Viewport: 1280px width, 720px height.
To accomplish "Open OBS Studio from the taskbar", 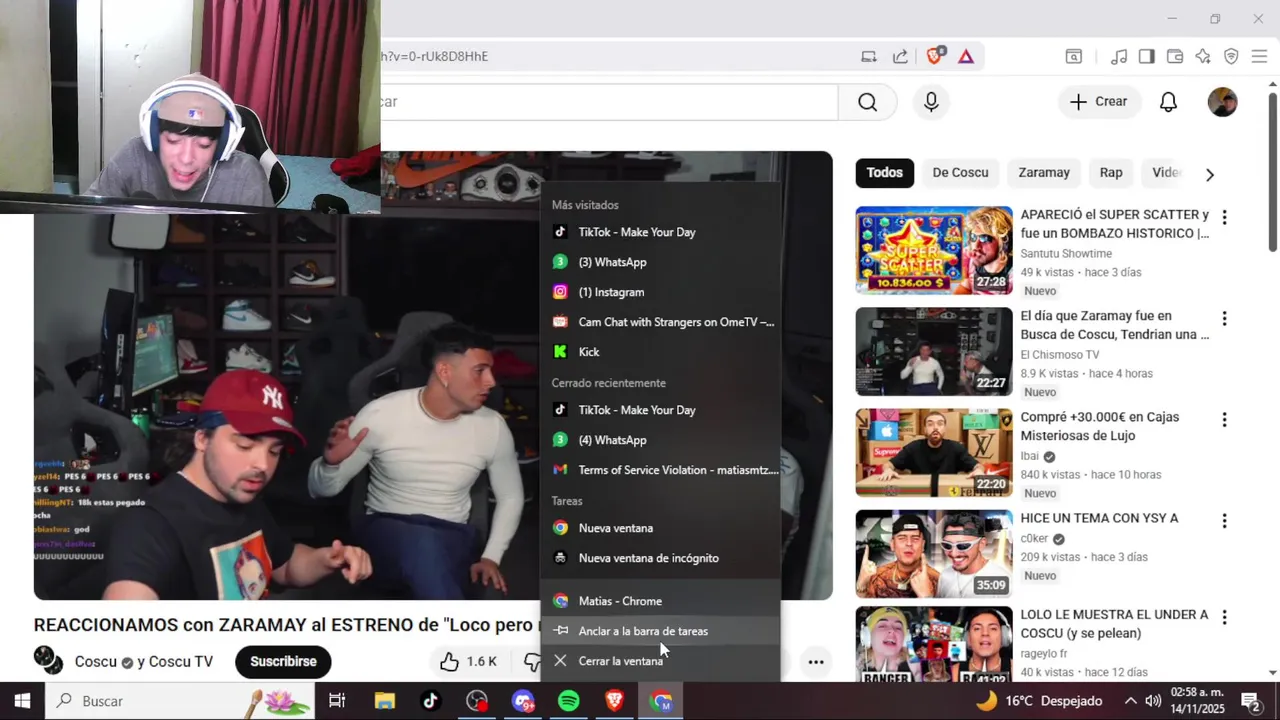I will tap(477, 701).
